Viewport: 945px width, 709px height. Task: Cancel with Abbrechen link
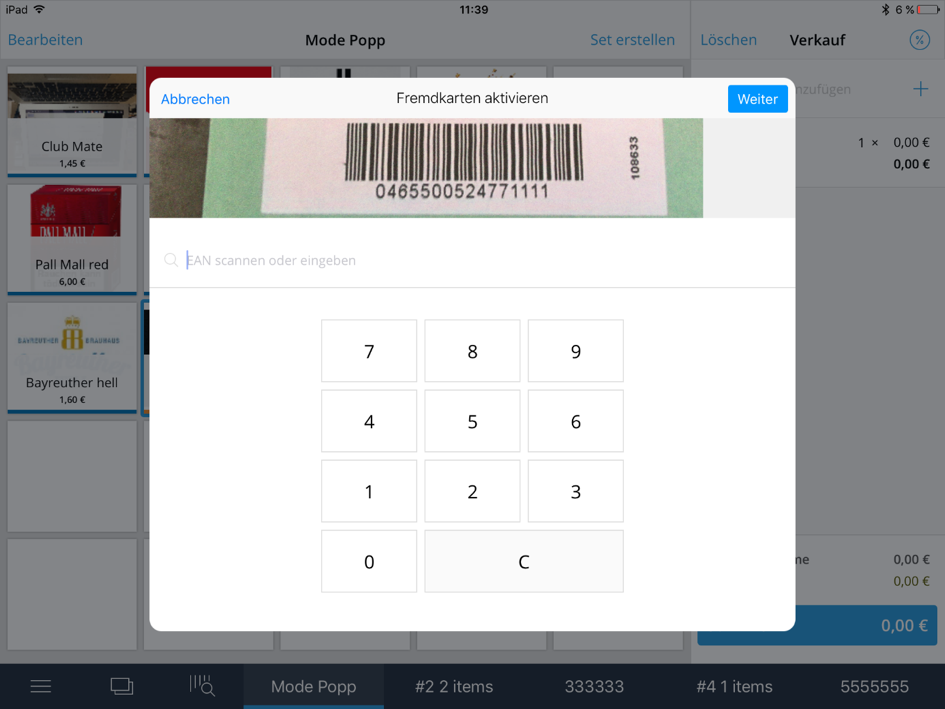tap(195, 99)
